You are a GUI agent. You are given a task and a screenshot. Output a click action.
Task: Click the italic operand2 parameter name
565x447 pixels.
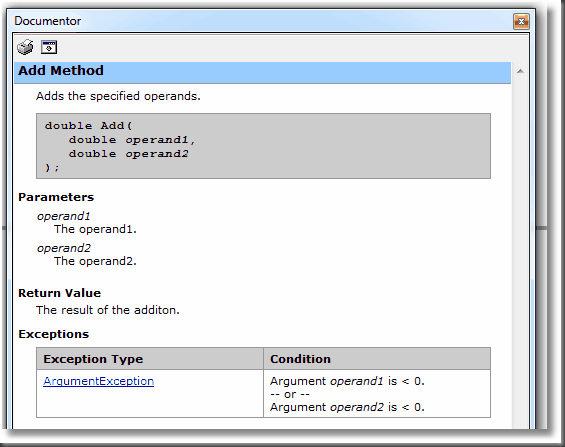pyautogui.click(x=64, y=248)
